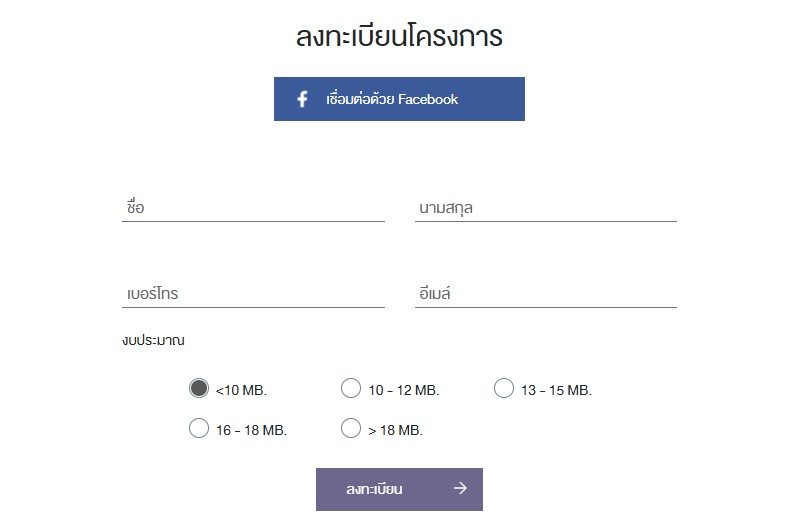Choose the 10 - 12 MB. radio circle
The width and height of the screenshot is (800, 531).
point(351,388)
